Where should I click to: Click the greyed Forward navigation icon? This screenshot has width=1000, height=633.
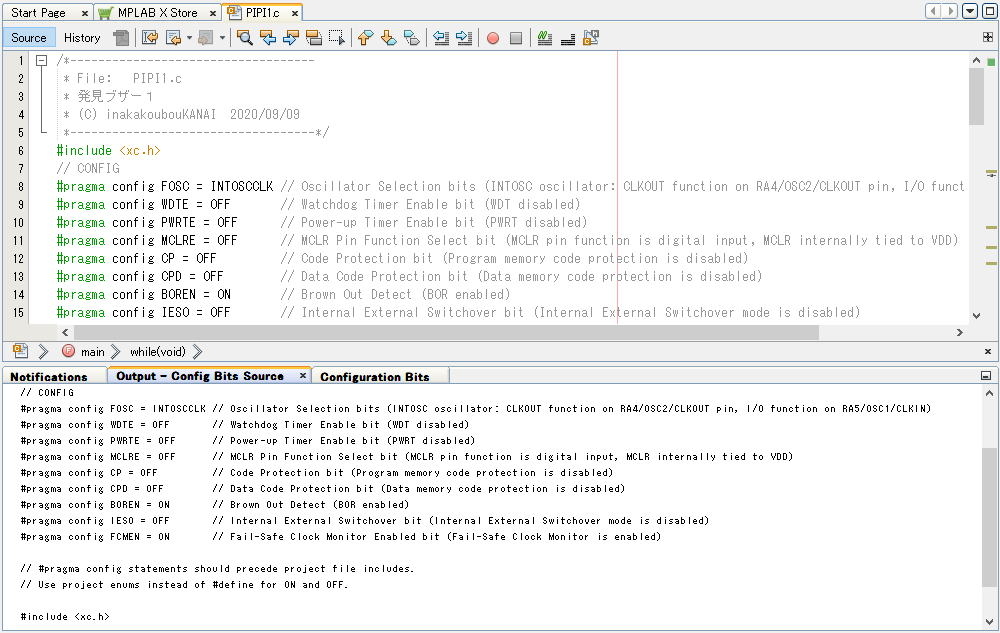click(205, 38)
